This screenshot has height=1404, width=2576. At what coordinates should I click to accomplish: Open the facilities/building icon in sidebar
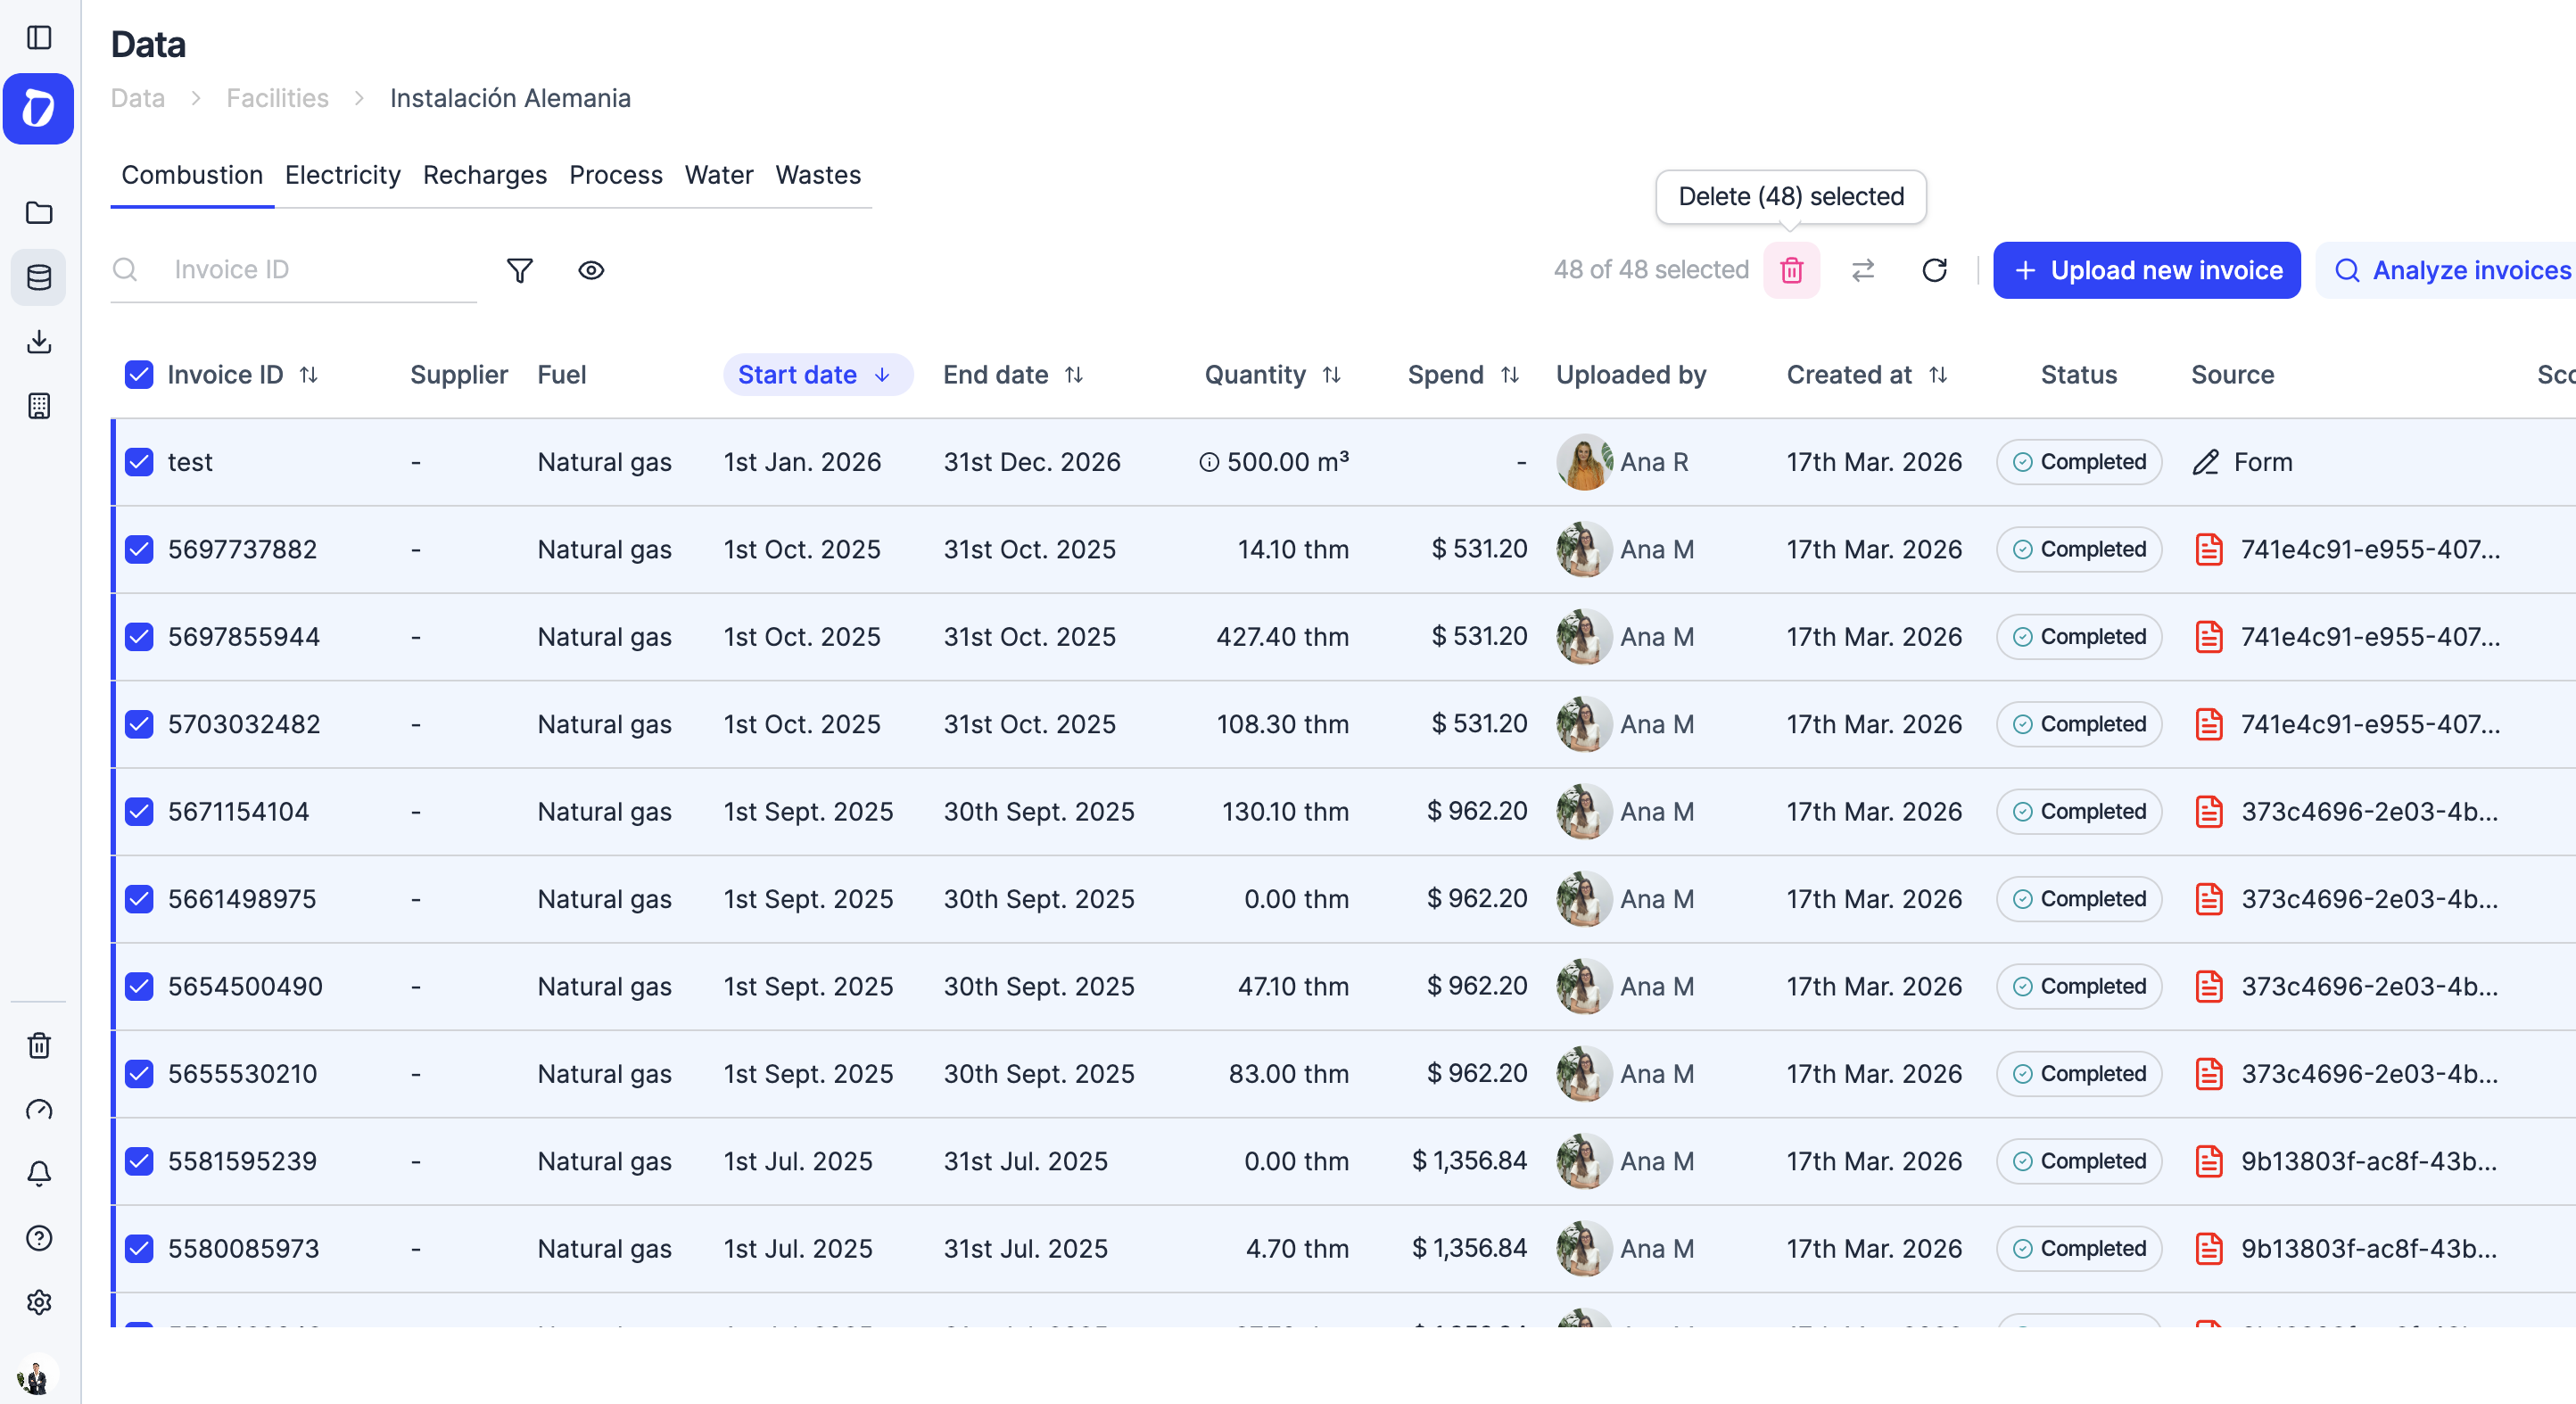tap(38, 405)
